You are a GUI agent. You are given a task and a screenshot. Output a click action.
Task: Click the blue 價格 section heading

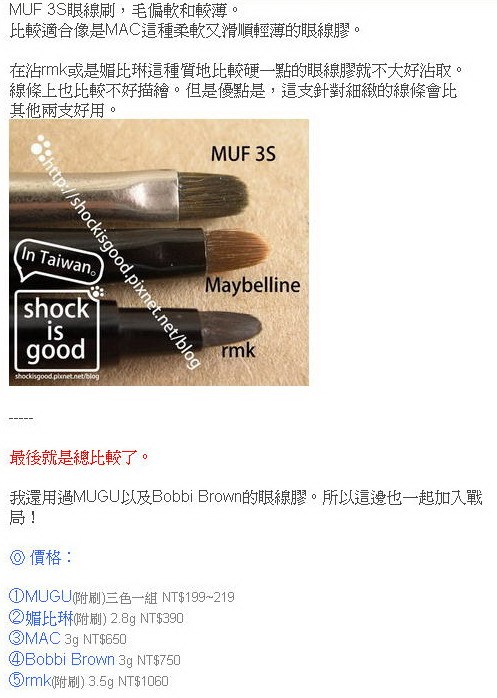click(x=41, y=557)
